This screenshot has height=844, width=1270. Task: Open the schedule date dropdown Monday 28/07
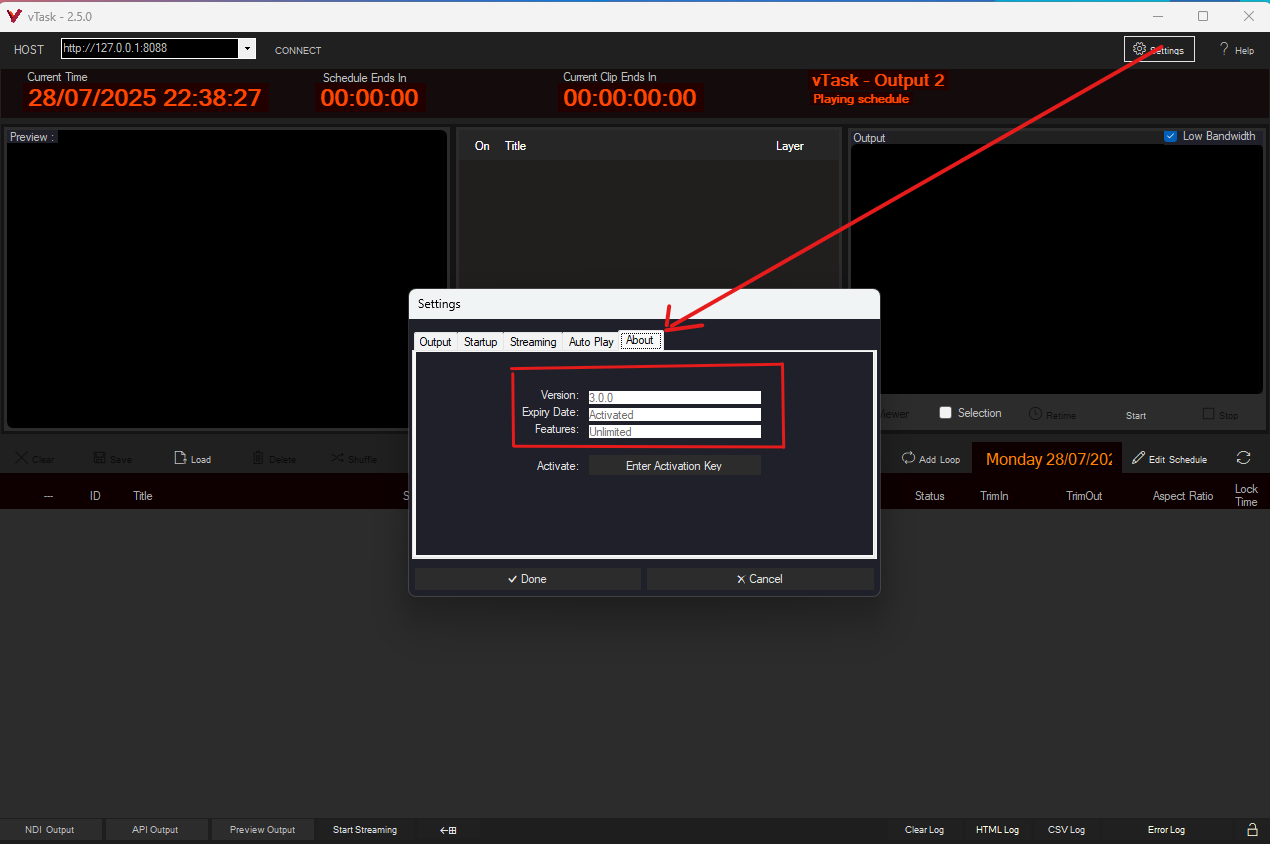[1046, 459]
